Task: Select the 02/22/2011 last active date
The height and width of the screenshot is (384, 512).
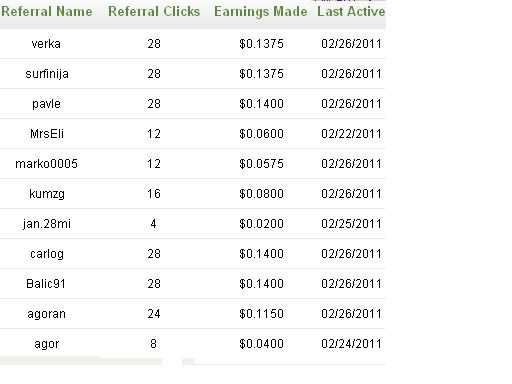Action: coord(351,134)
